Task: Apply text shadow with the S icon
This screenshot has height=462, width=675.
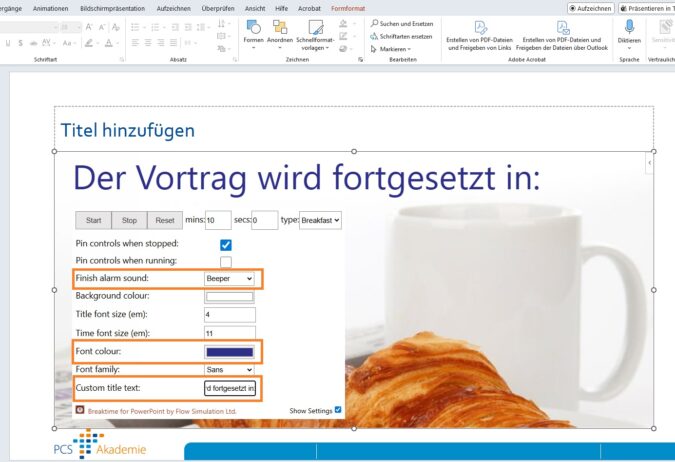Action: pyautogui.click(x=20, y=43)
